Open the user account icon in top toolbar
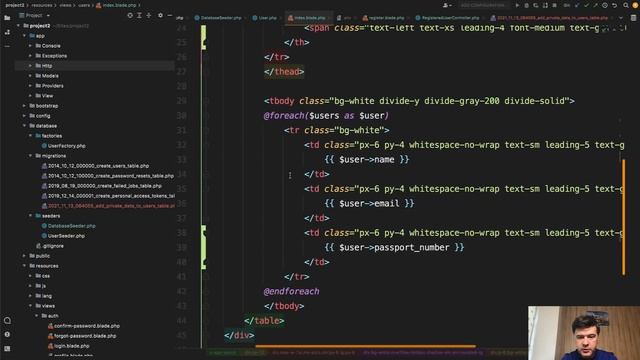The image size is (640, 360). pos(447,5)
